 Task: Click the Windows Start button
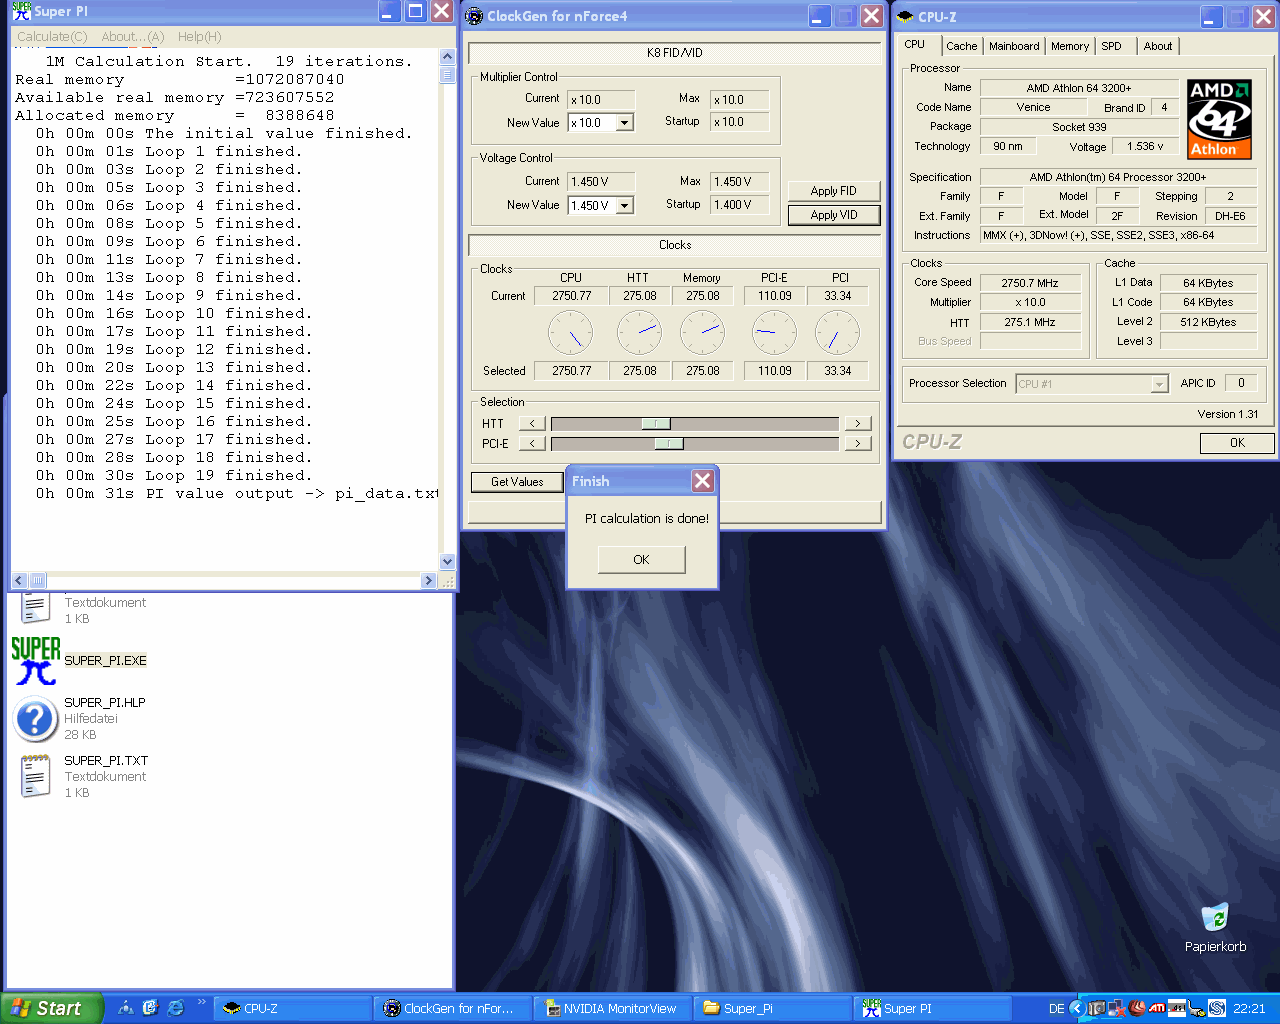50,1008
